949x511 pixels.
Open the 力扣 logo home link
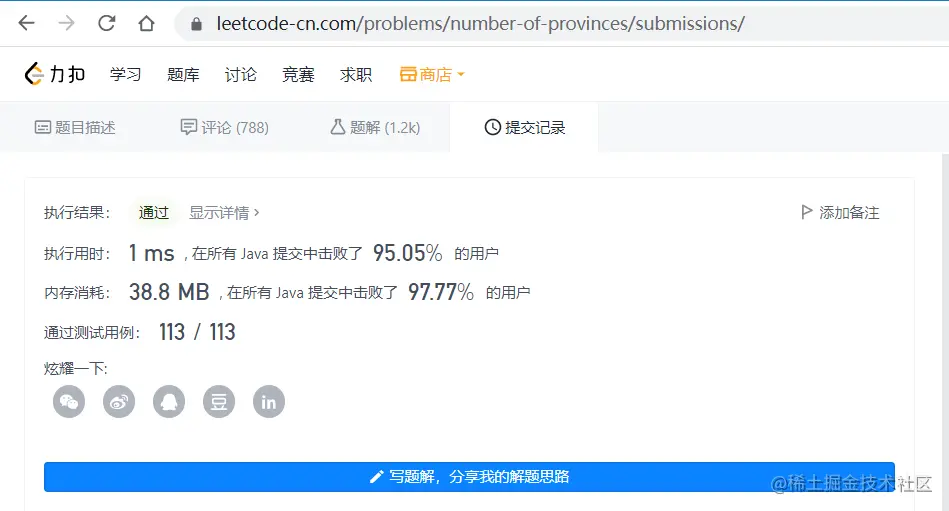click(x=54, y=74)
